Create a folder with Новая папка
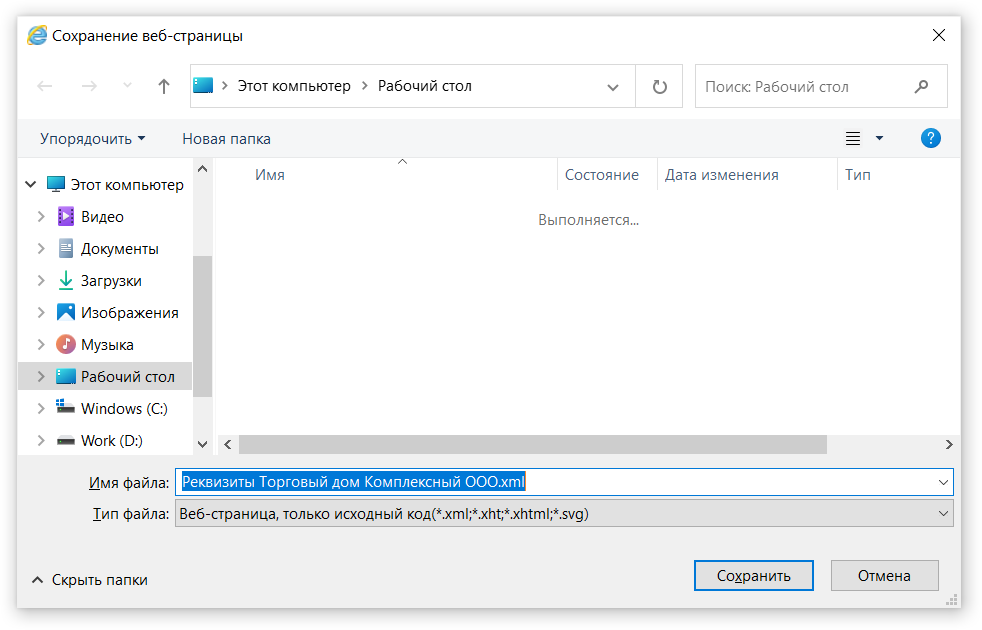Screen dimensions: 982x630 pyautogui.click(x=226, y=139)
